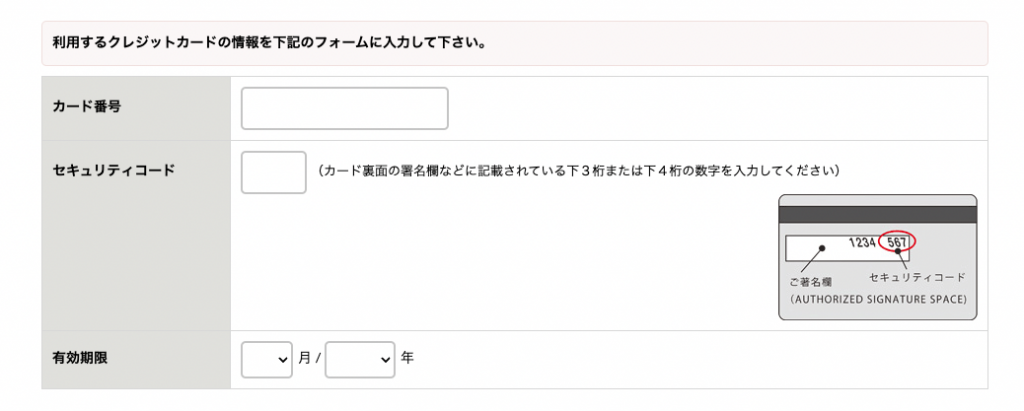The width and height of the screenshot is (1024, 411).
Task: Open the expiration month dropdown
Action: pyautogui.click(x=267, y=359)
